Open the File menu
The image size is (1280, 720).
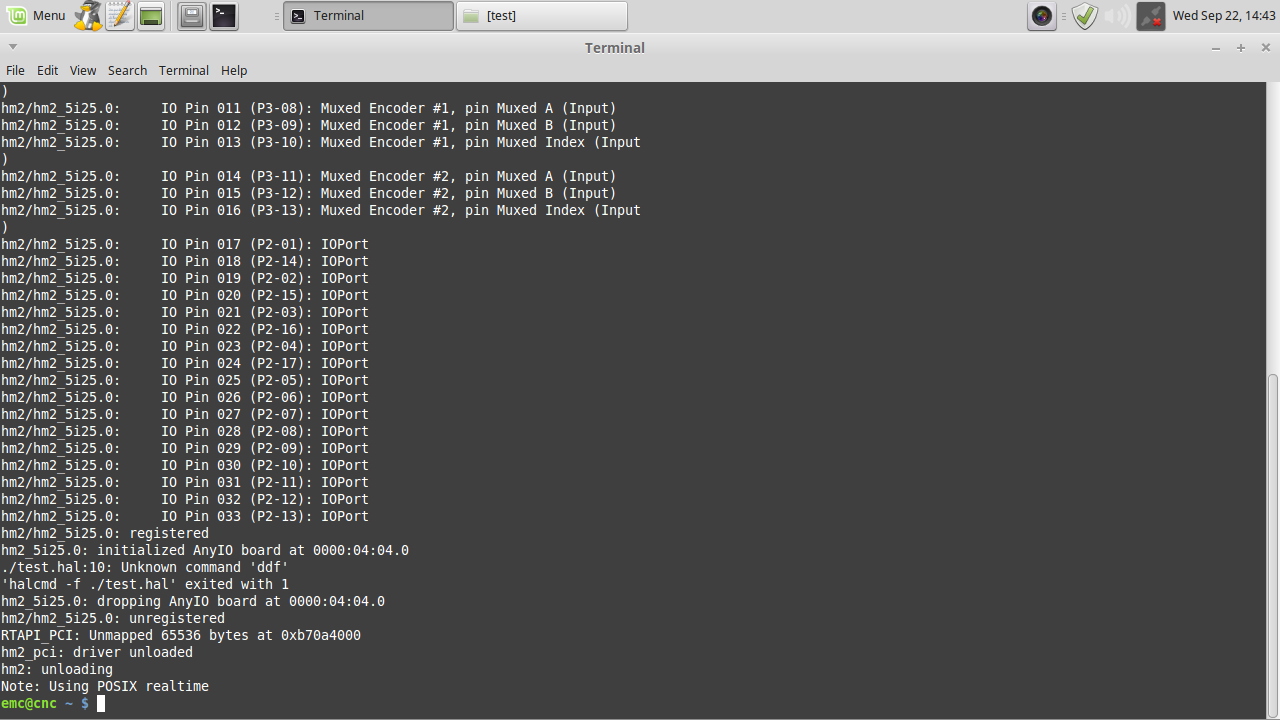(x=15, y=70)
